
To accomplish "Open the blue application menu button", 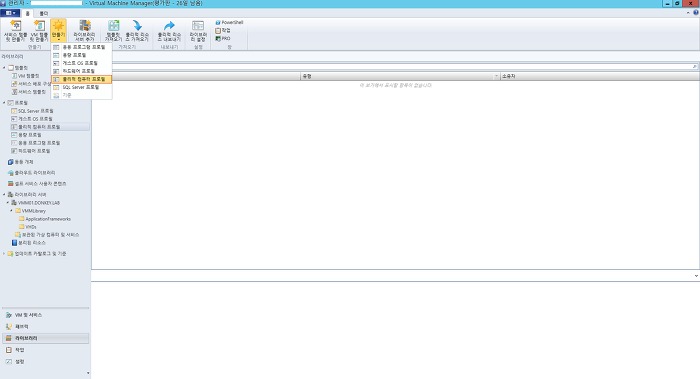I will click(10, 13).
